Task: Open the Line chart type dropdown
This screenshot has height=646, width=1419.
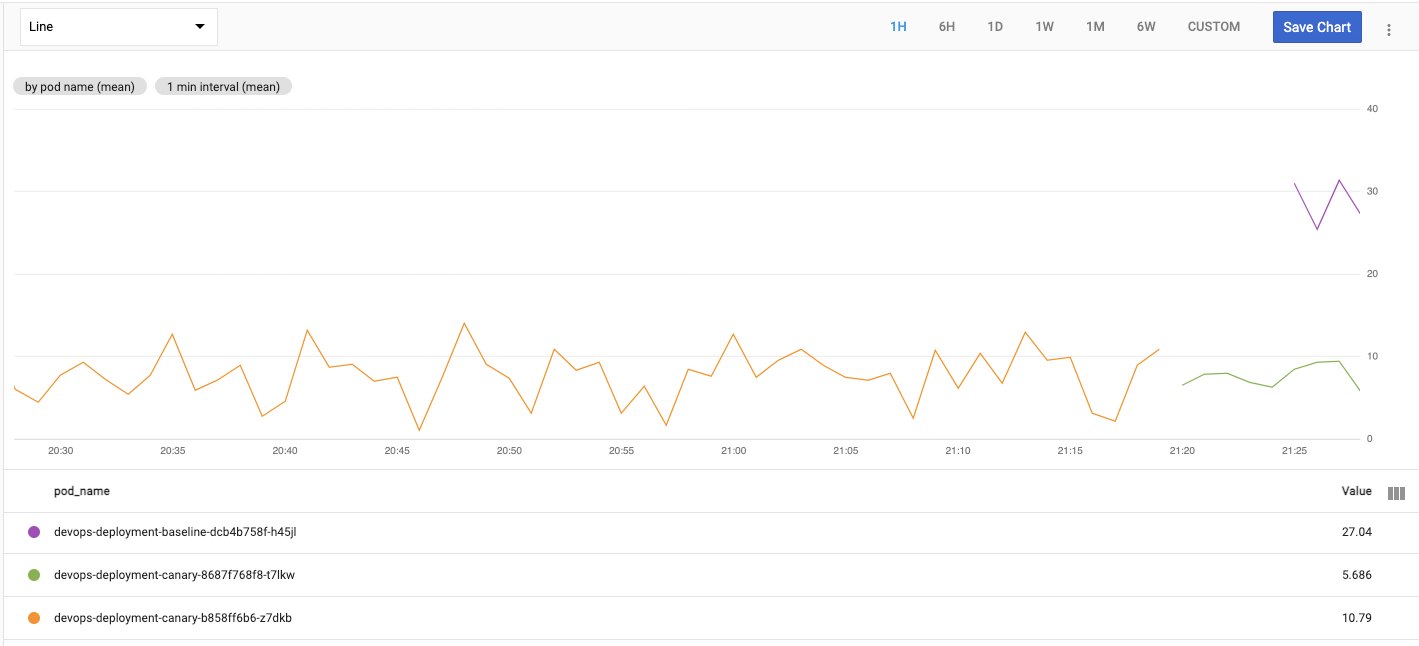Action: point(118,27)
